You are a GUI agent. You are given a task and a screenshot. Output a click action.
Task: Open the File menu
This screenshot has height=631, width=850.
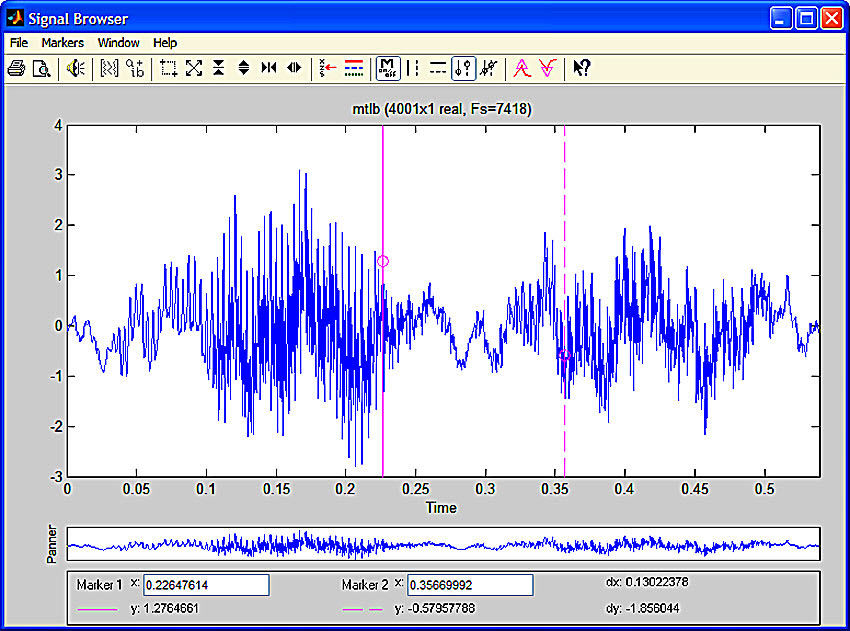pos(17,42)
